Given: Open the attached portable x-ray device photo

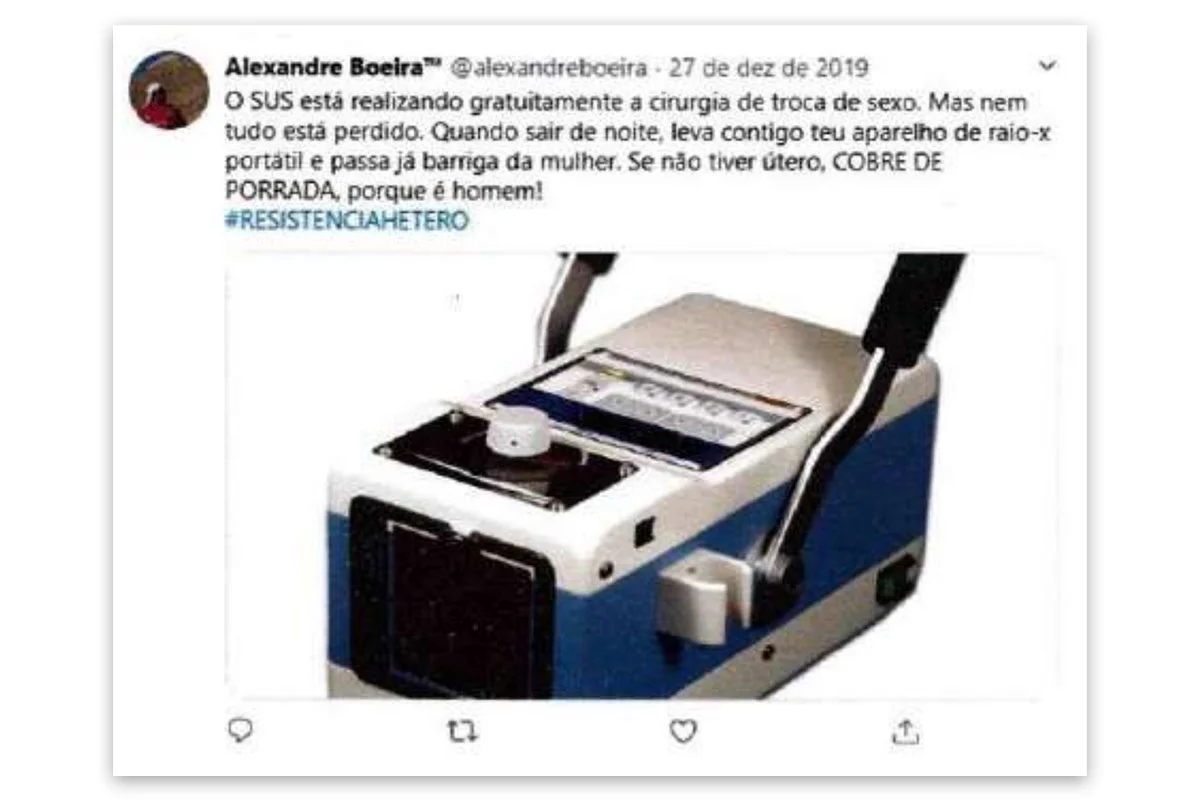Looking at the screenshot, I should pos(640,475).
